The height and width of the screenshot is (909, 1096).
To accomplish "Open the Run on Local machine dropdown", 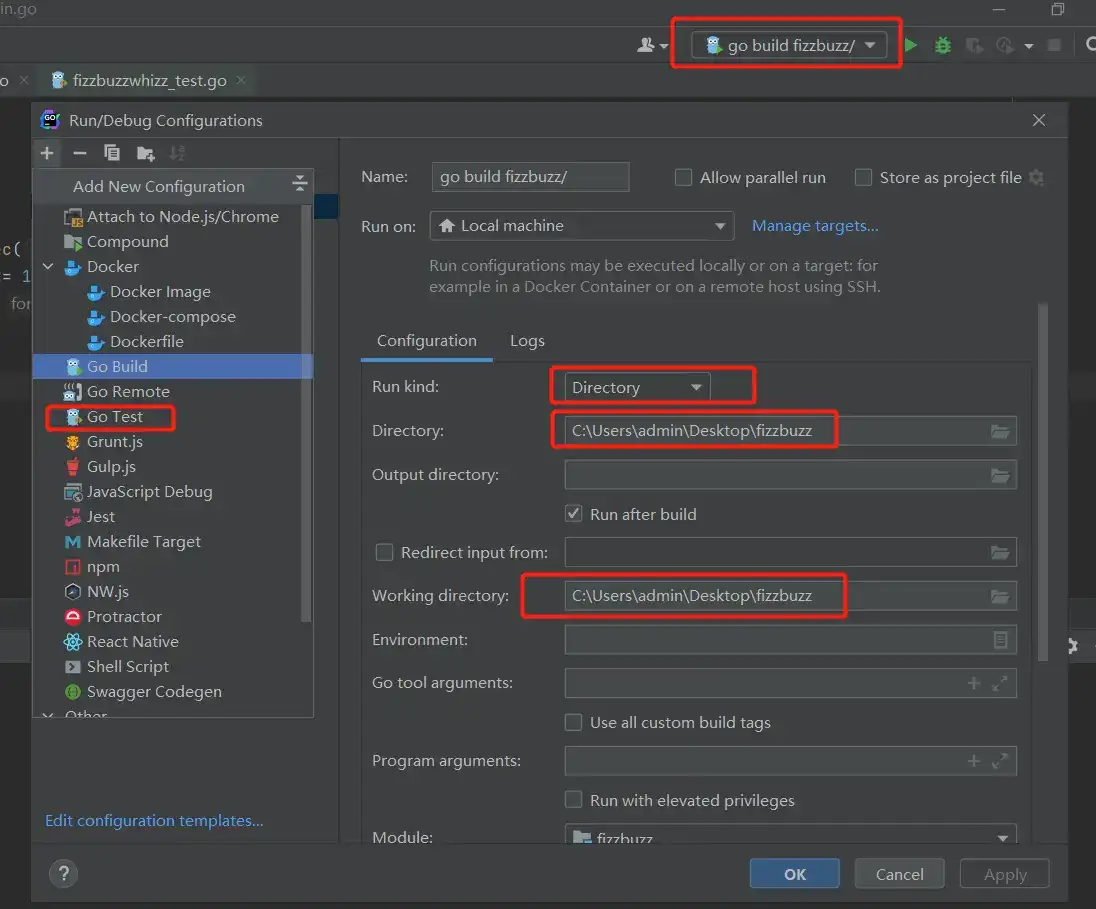I will [582, 226].
